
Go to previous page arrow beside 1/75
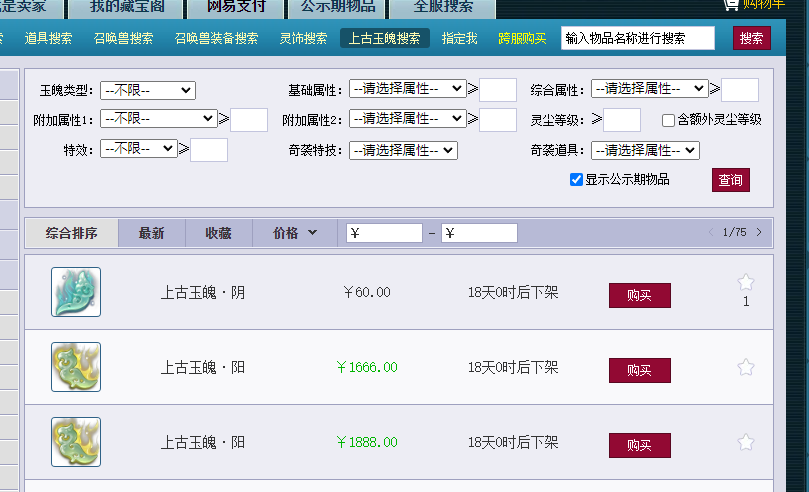coord(711,233)
